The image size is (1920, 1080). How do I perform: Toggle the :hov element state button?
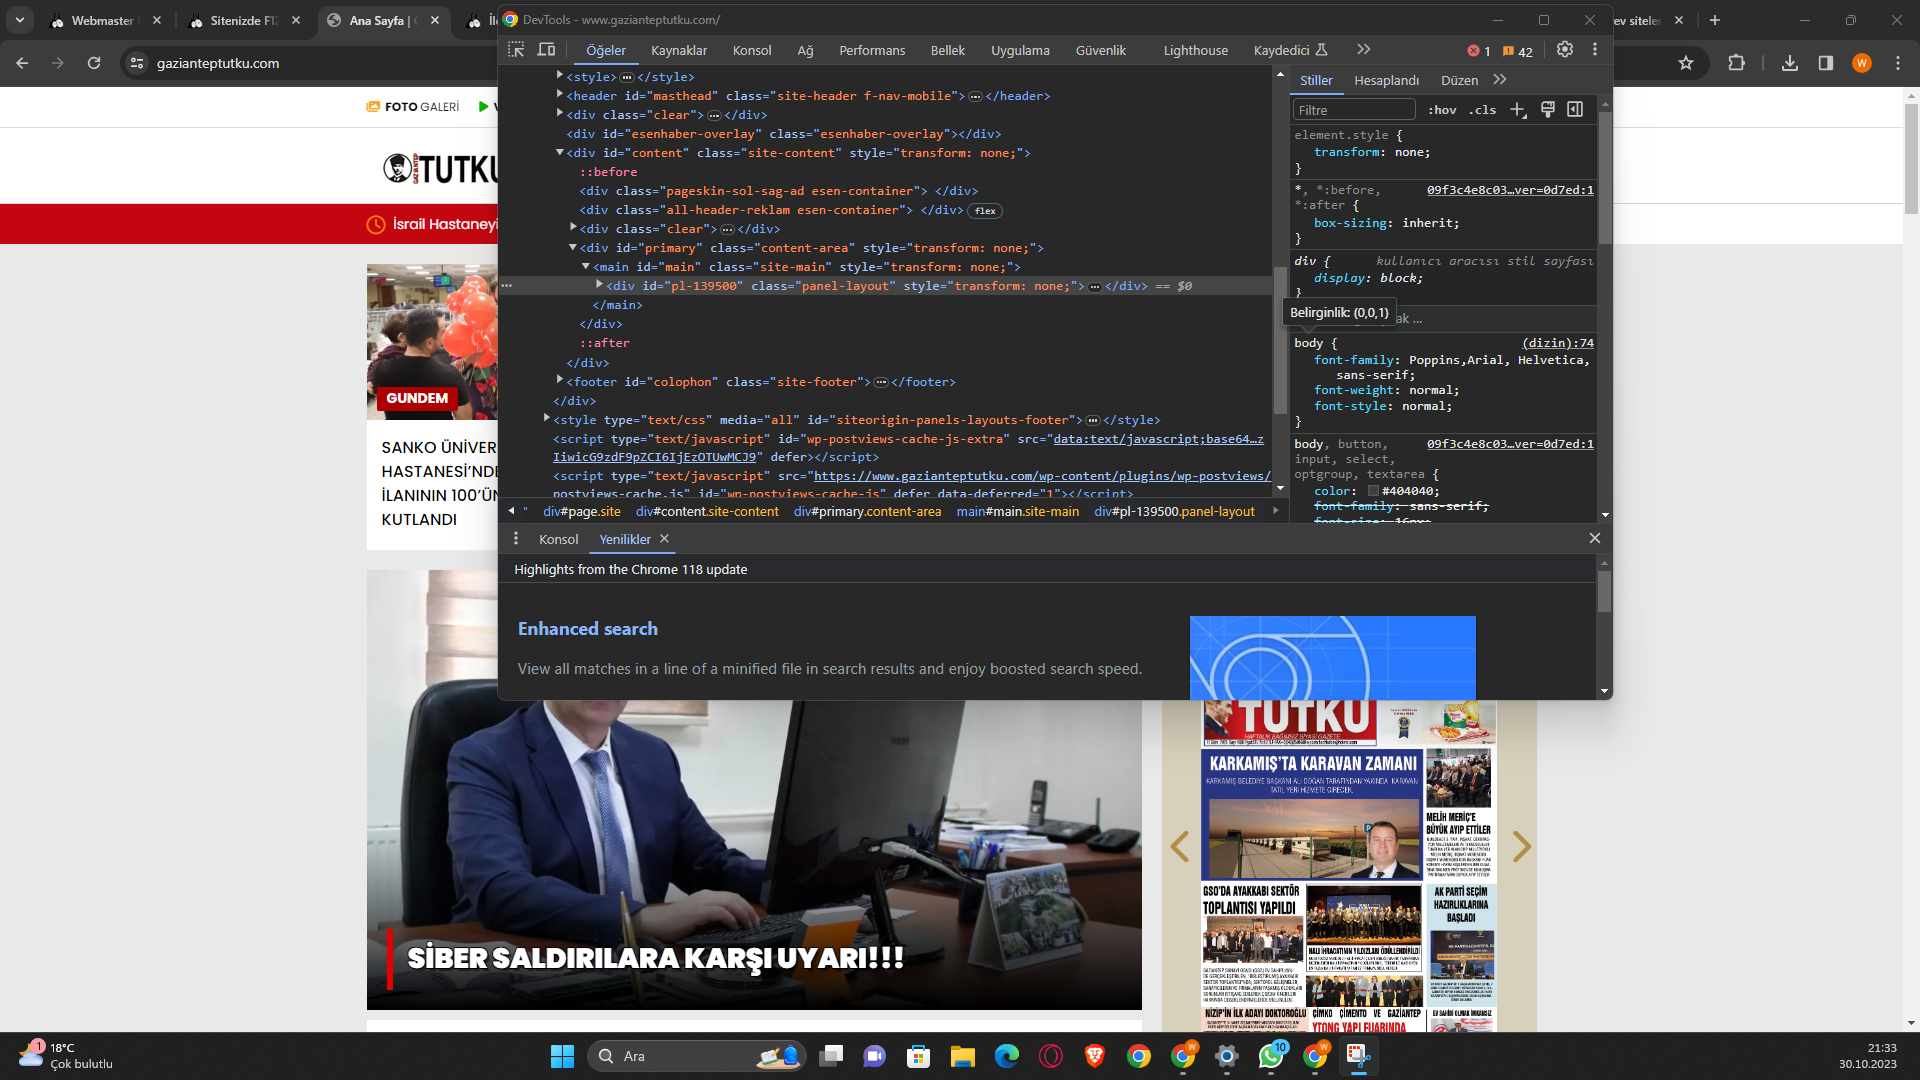click(1442, 110)
